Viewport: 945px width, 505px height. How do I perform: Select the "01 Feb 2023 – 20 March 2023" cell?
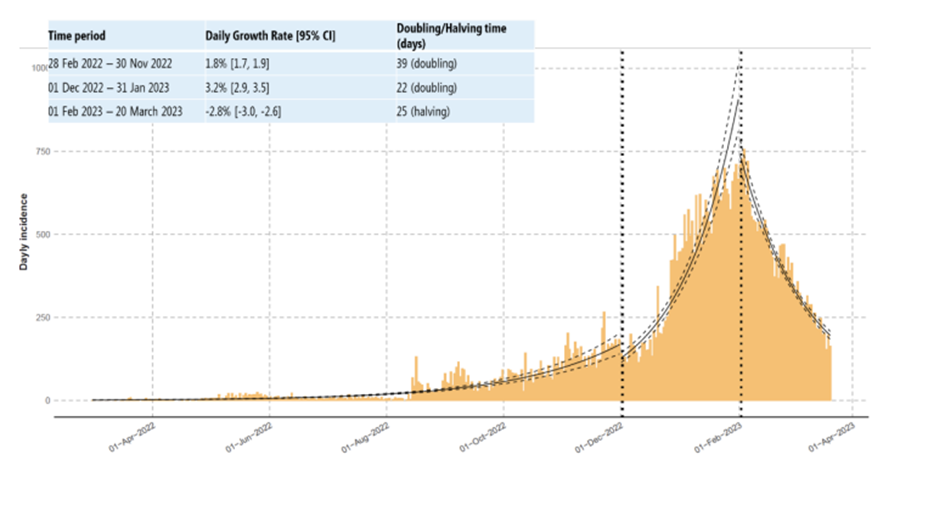tap(115, 111)
